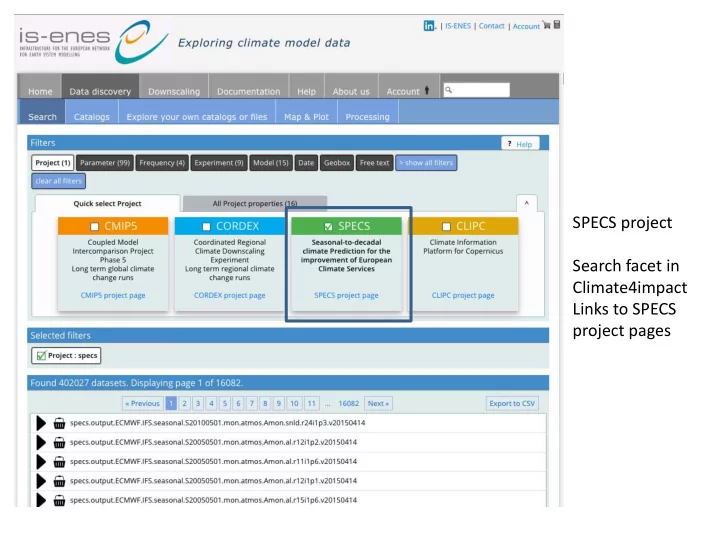Add al.r12i1p1 dataset to basket
Image resolution: width=720 pixels, height=540 pixels.
[x=59, y=481]
